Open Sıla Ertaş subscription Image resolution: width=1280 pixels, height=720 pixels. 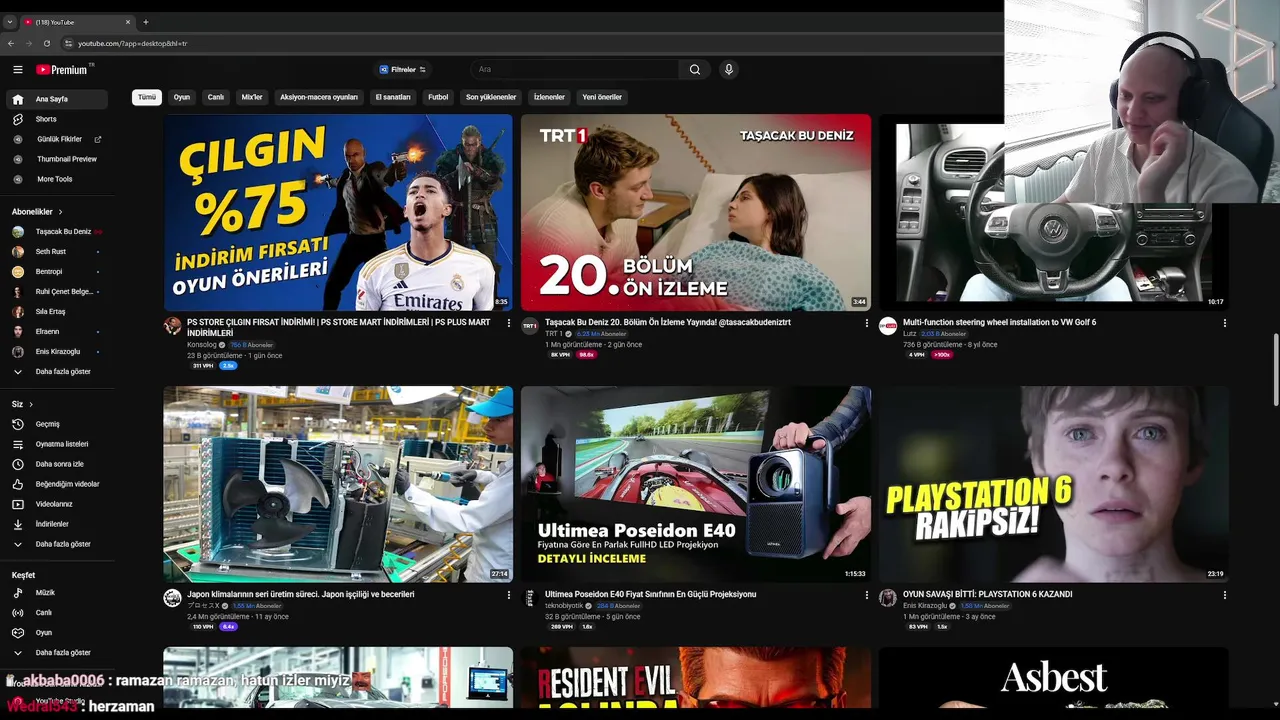click(x=58, y=312)
